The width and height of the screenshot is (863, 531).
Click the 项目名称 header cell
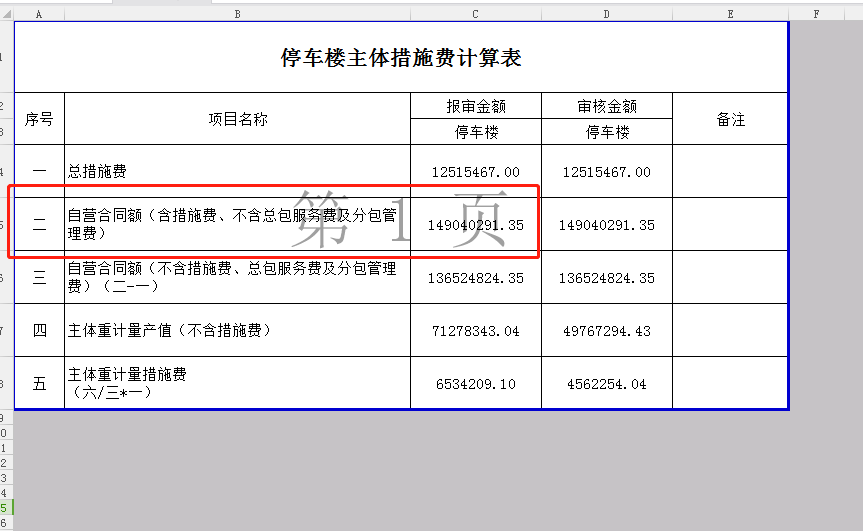click(x=237, y=119)
